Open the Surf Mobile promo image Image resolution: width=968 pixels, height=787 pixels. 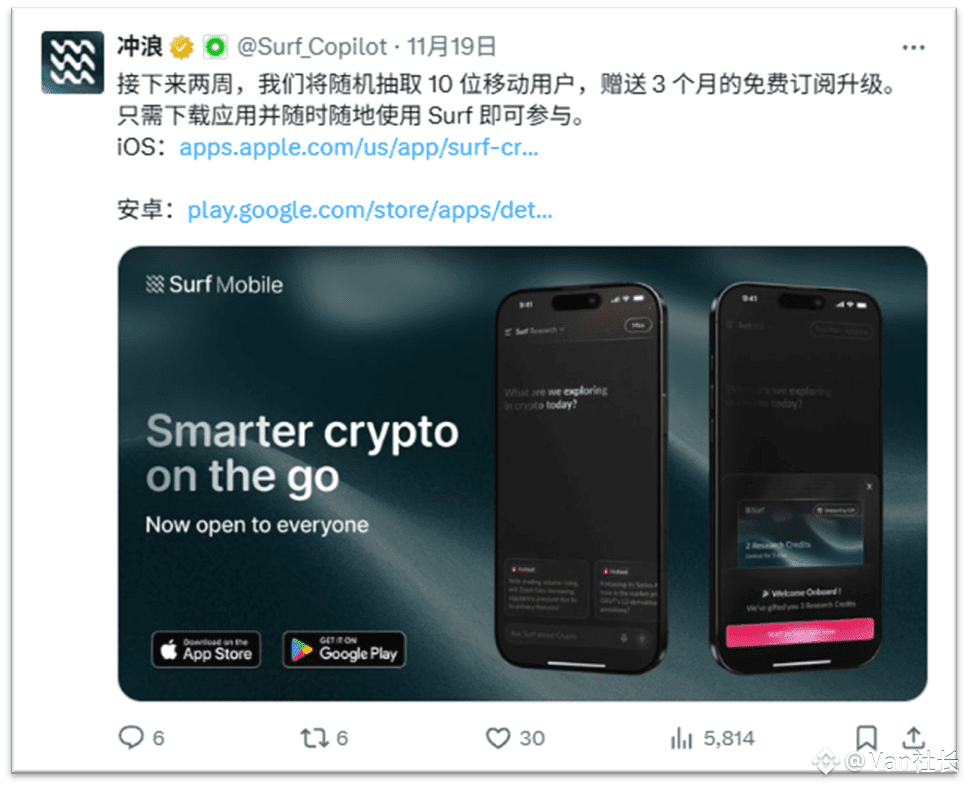tap(522, 473)
